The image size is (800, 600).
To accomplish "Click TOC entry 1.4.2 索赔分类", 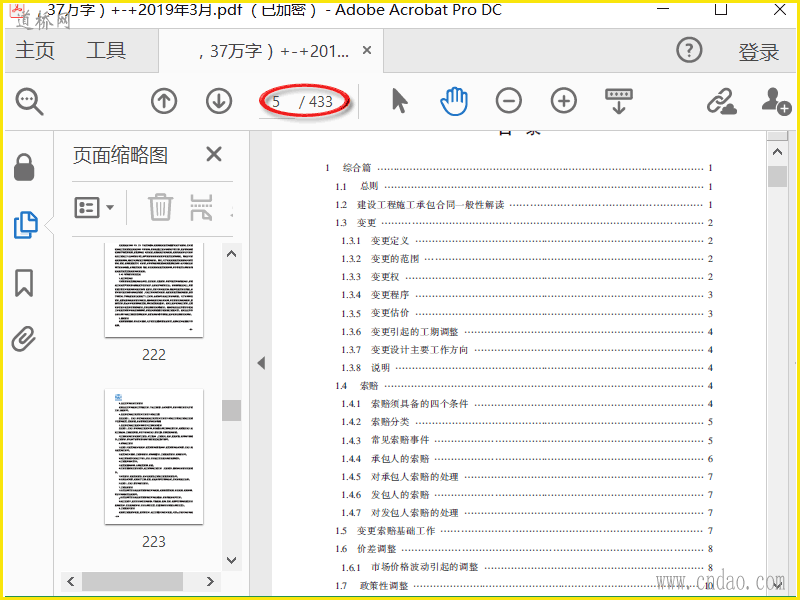I will click(x=527, y=422).
